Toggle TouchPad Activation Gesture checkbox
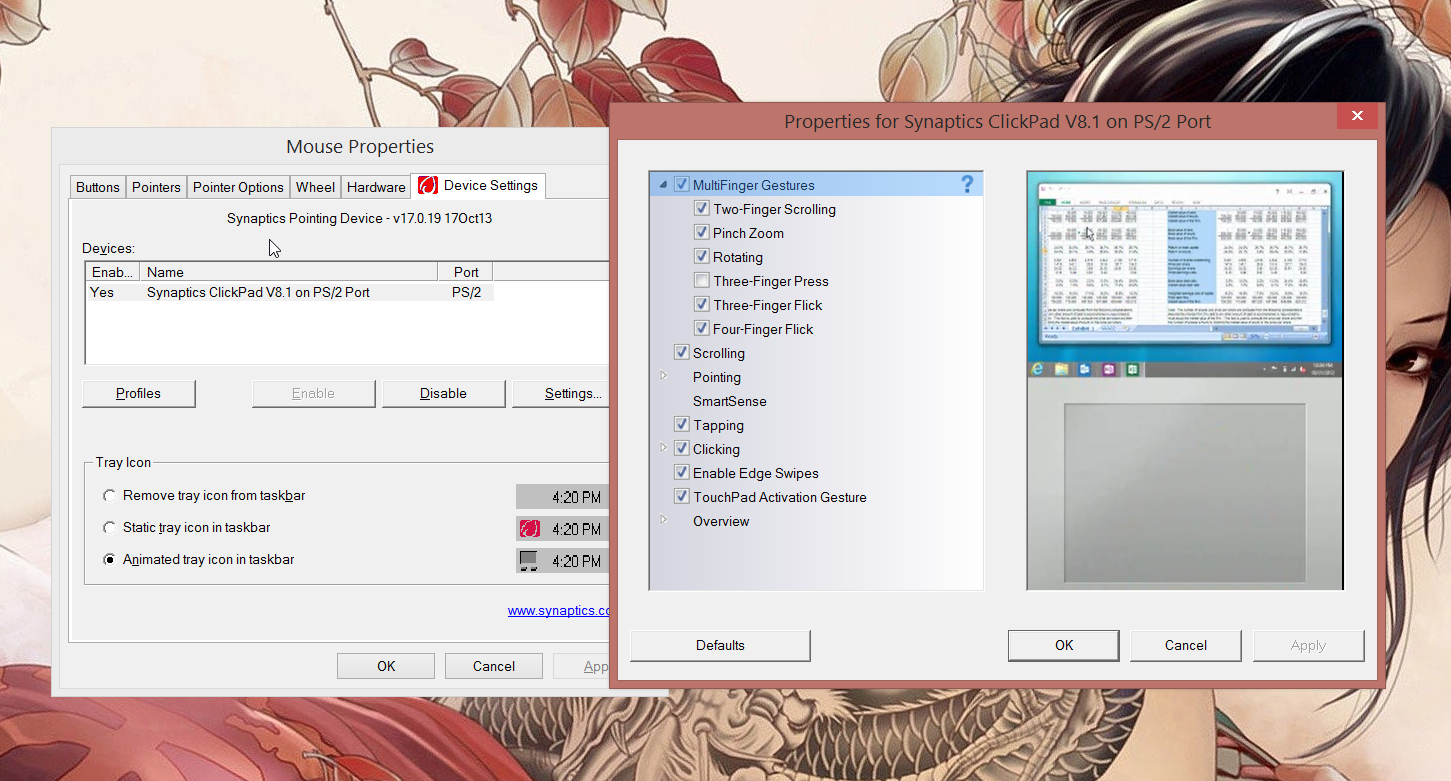The height and width of the screenshot is (781, 1451). tap(682, 497)
